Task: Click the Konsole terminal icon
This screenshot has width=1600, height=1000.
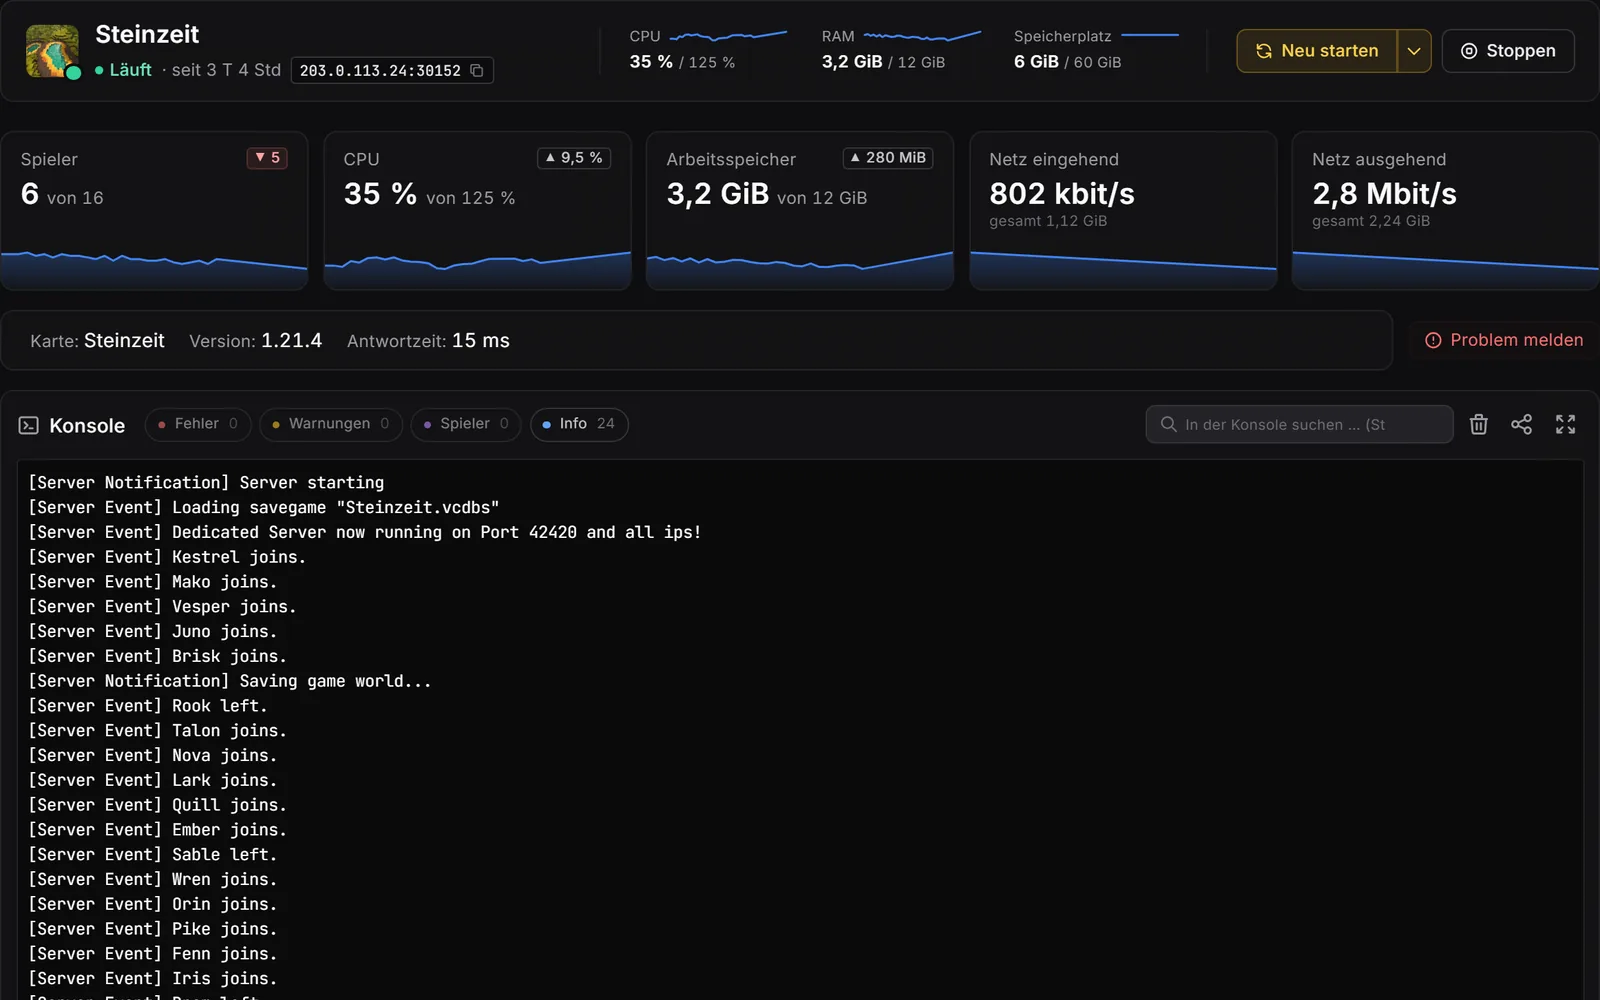Action: (29, 425)
